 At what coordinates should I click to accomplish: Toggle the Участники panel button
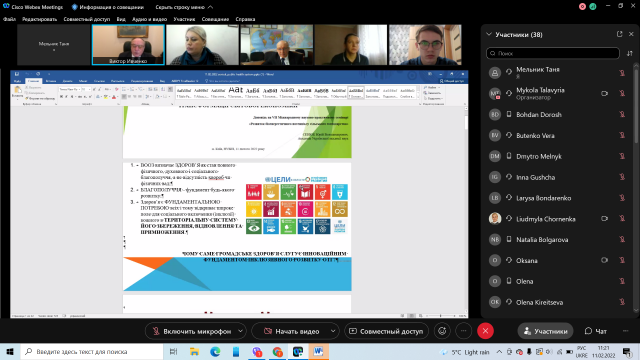tap(545, 331)
